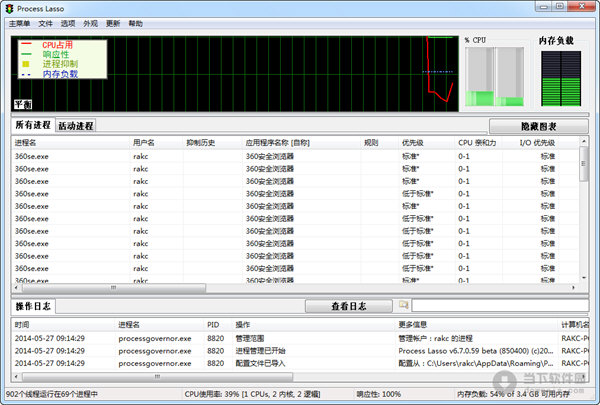Open the 文件 menu
This screenshot has height=405, width=600.
(45, 24)
